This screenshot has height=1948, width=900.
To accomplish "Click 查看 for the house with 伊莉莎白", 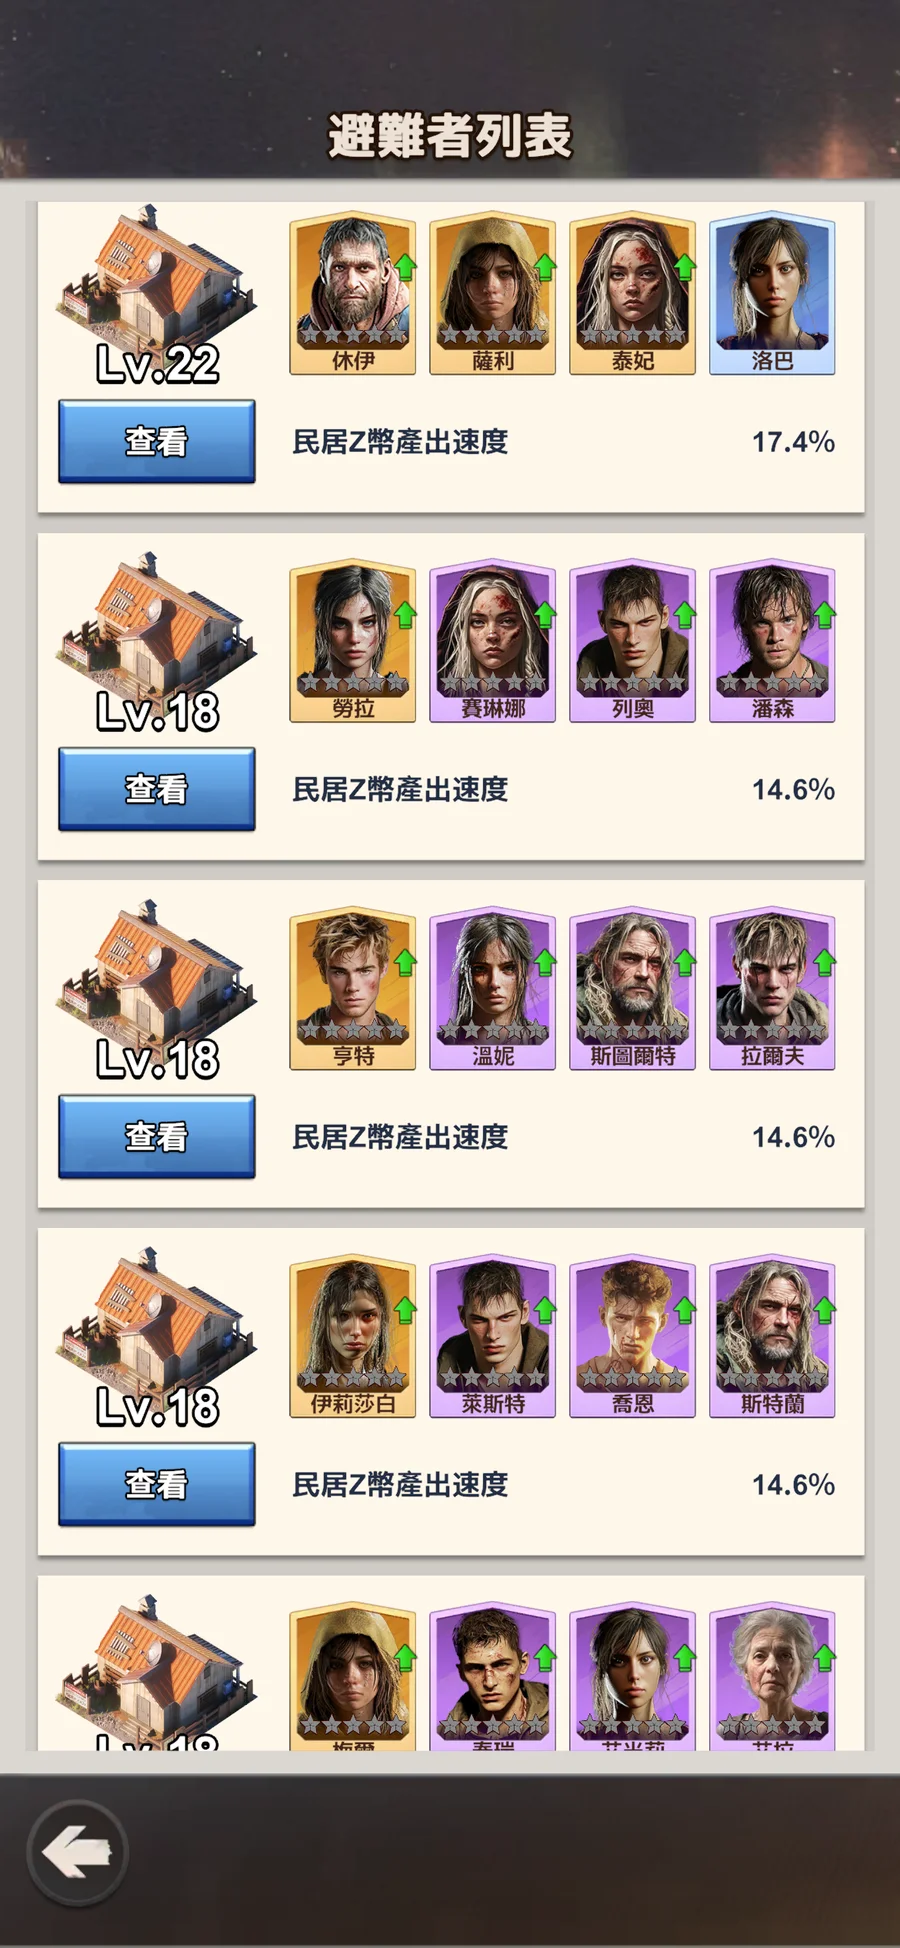I will coord(157,1484).
